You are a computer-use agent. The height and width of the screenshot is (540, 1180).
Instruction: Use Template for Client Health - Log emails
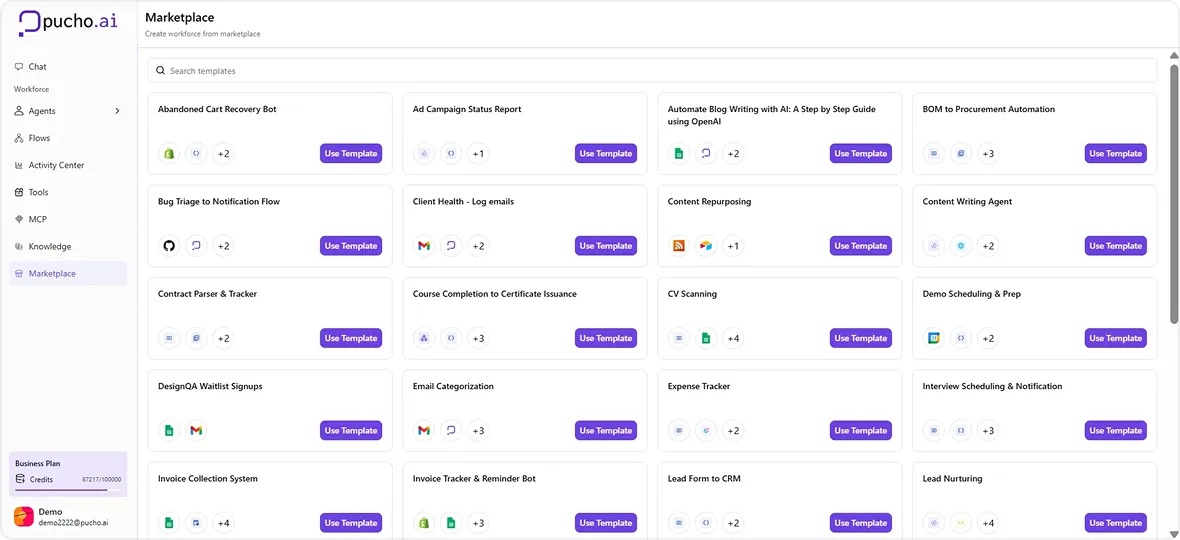pyautogui.click(x=606, y=246)
